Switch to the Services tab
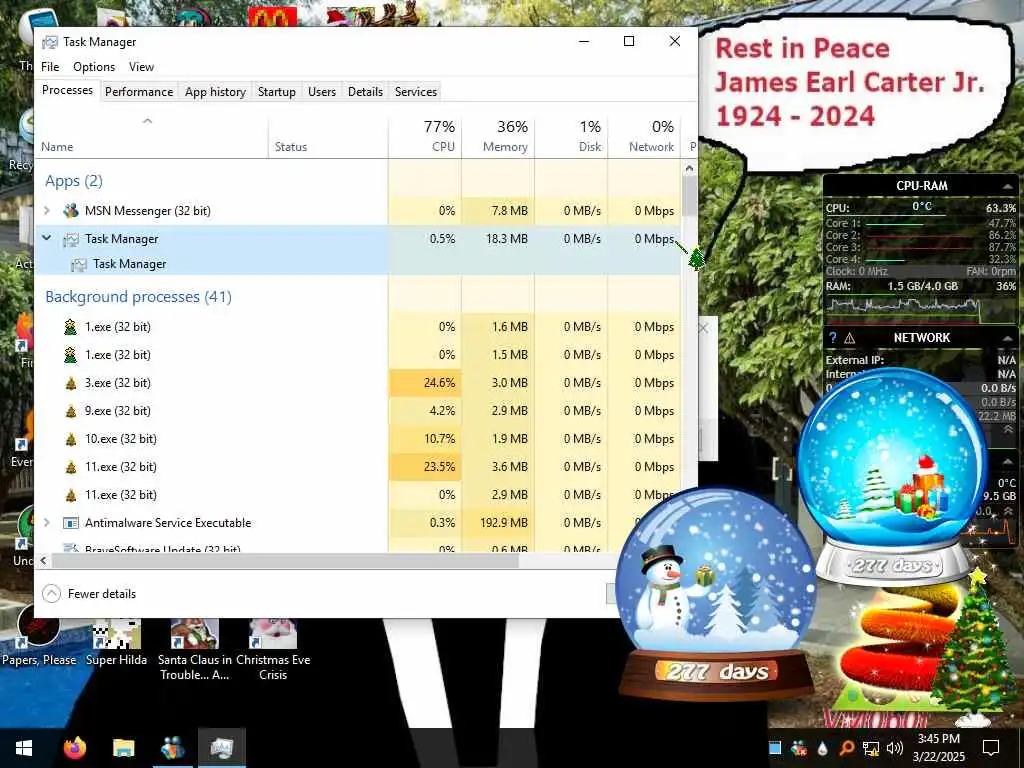The height and width of the screenshot is (768, 1024). pos(415,92)
